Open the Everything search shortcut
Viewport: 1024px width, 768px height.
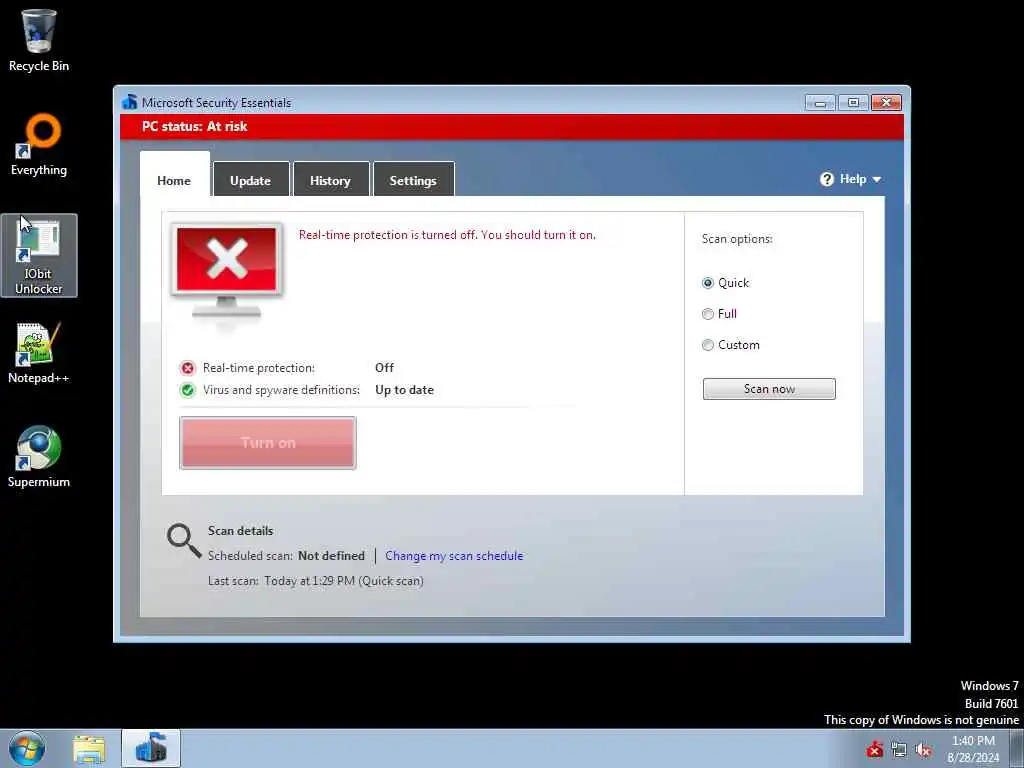39,145
